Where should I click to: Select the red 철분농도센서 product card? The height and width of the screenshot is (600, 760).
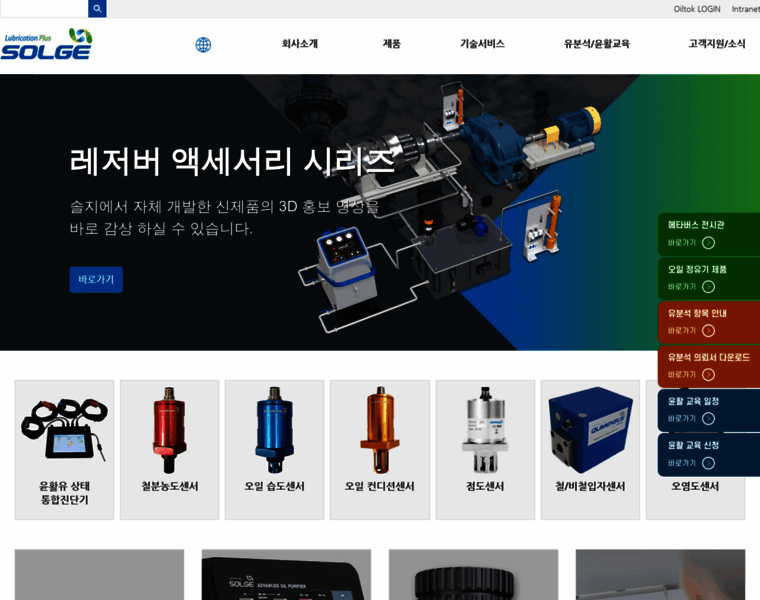(170, 450)
